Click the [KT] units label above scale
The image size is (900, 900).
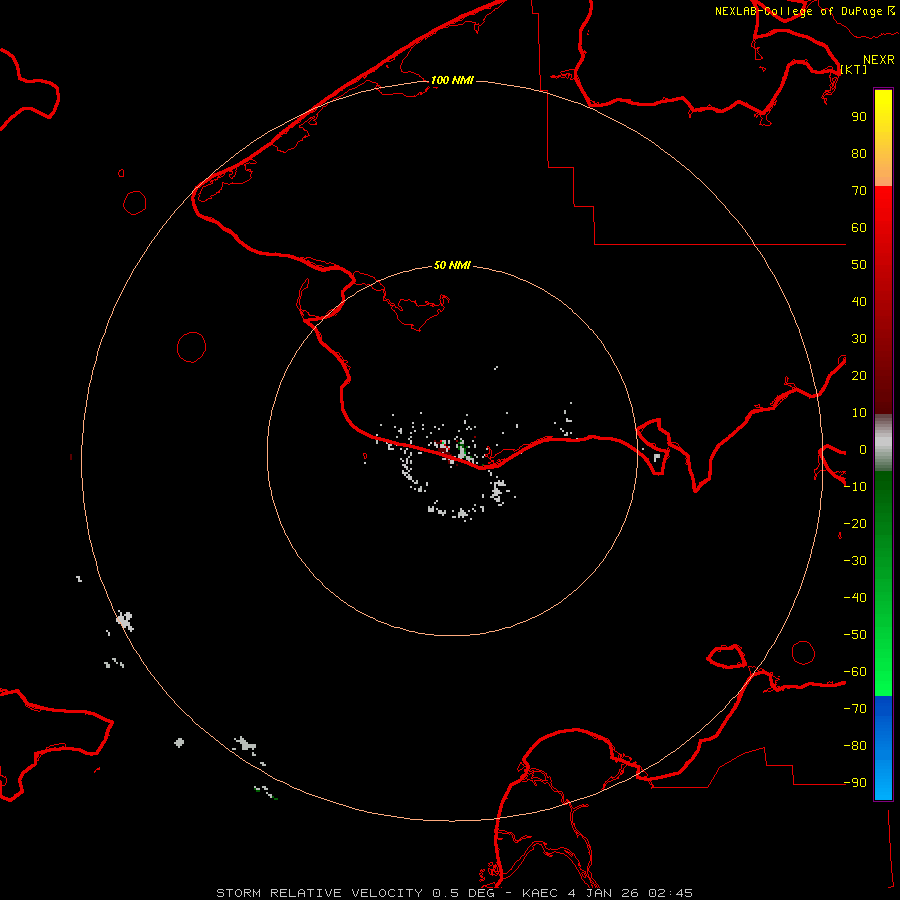pyautogui.click(x=854, y=69)
